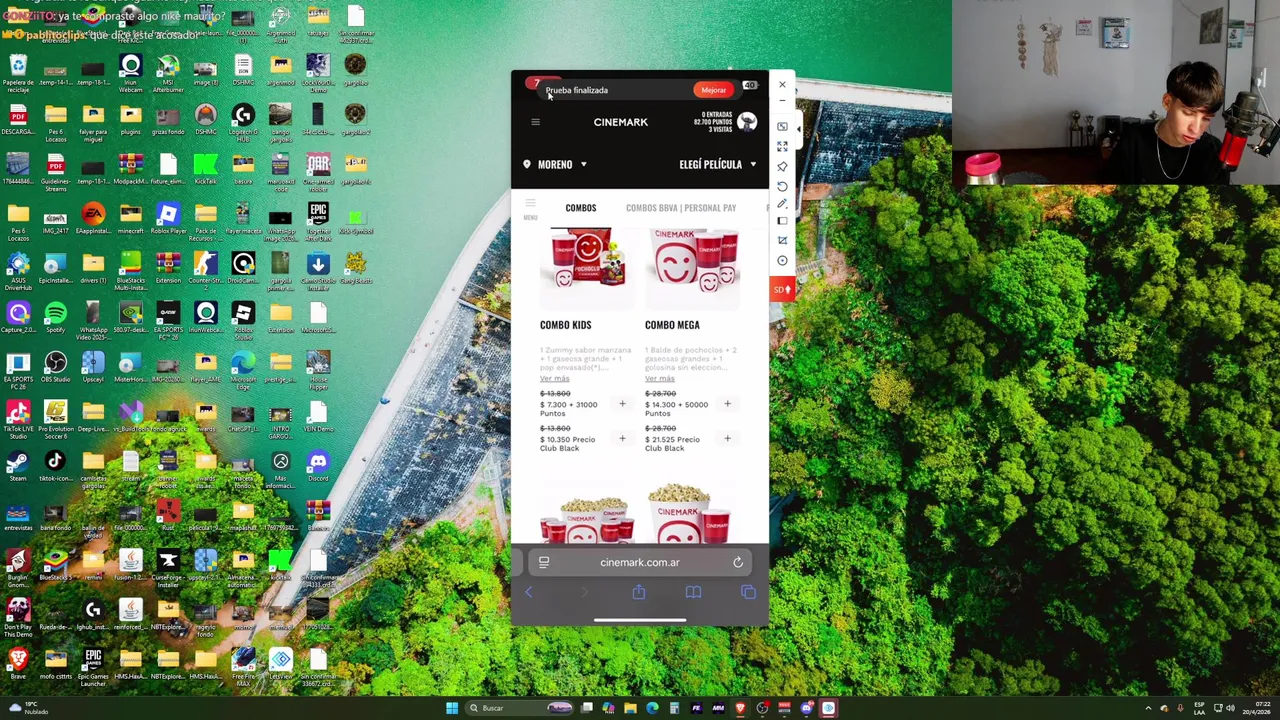Open the candy MENU list icon
This screenshot has width=1280, height=720.
[x=530, y=208]
